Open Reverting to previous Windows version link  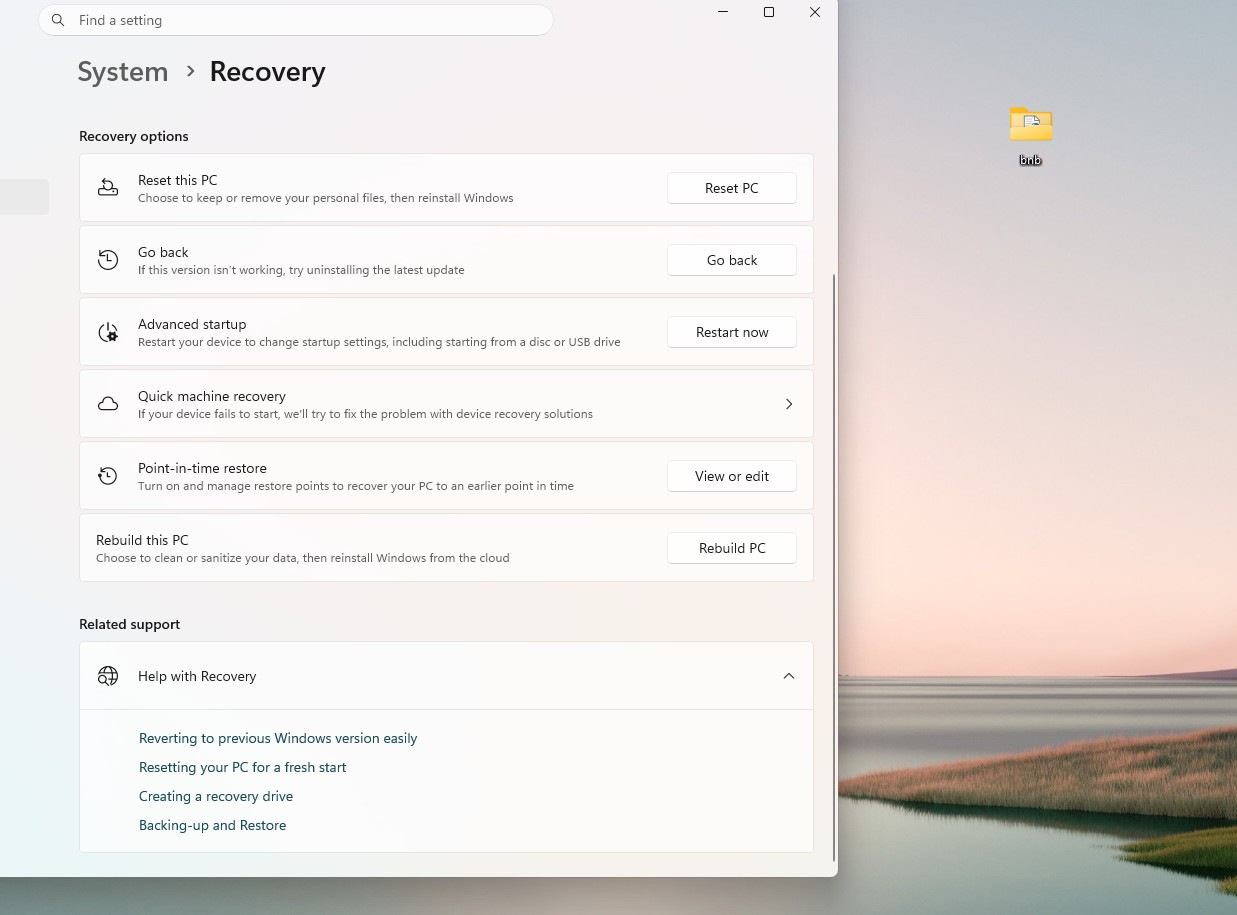pos(278,738)
